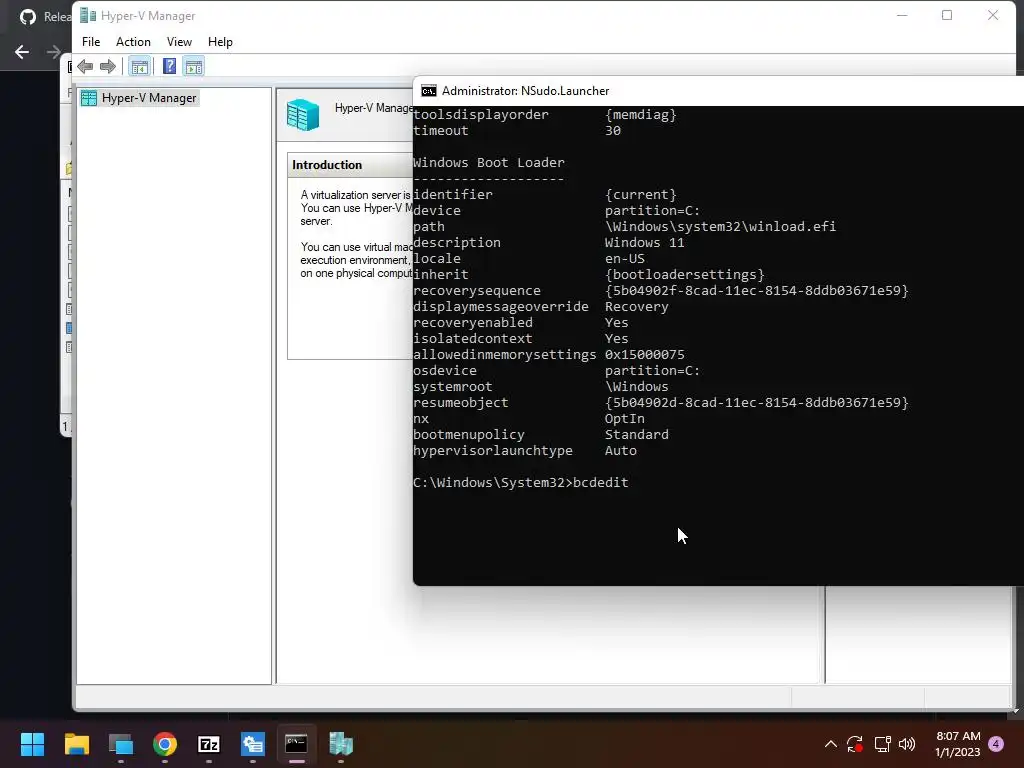Screen dimensions: 1024x768
Task: Click the GitHub tab icon in background browser
Action: 27,17
